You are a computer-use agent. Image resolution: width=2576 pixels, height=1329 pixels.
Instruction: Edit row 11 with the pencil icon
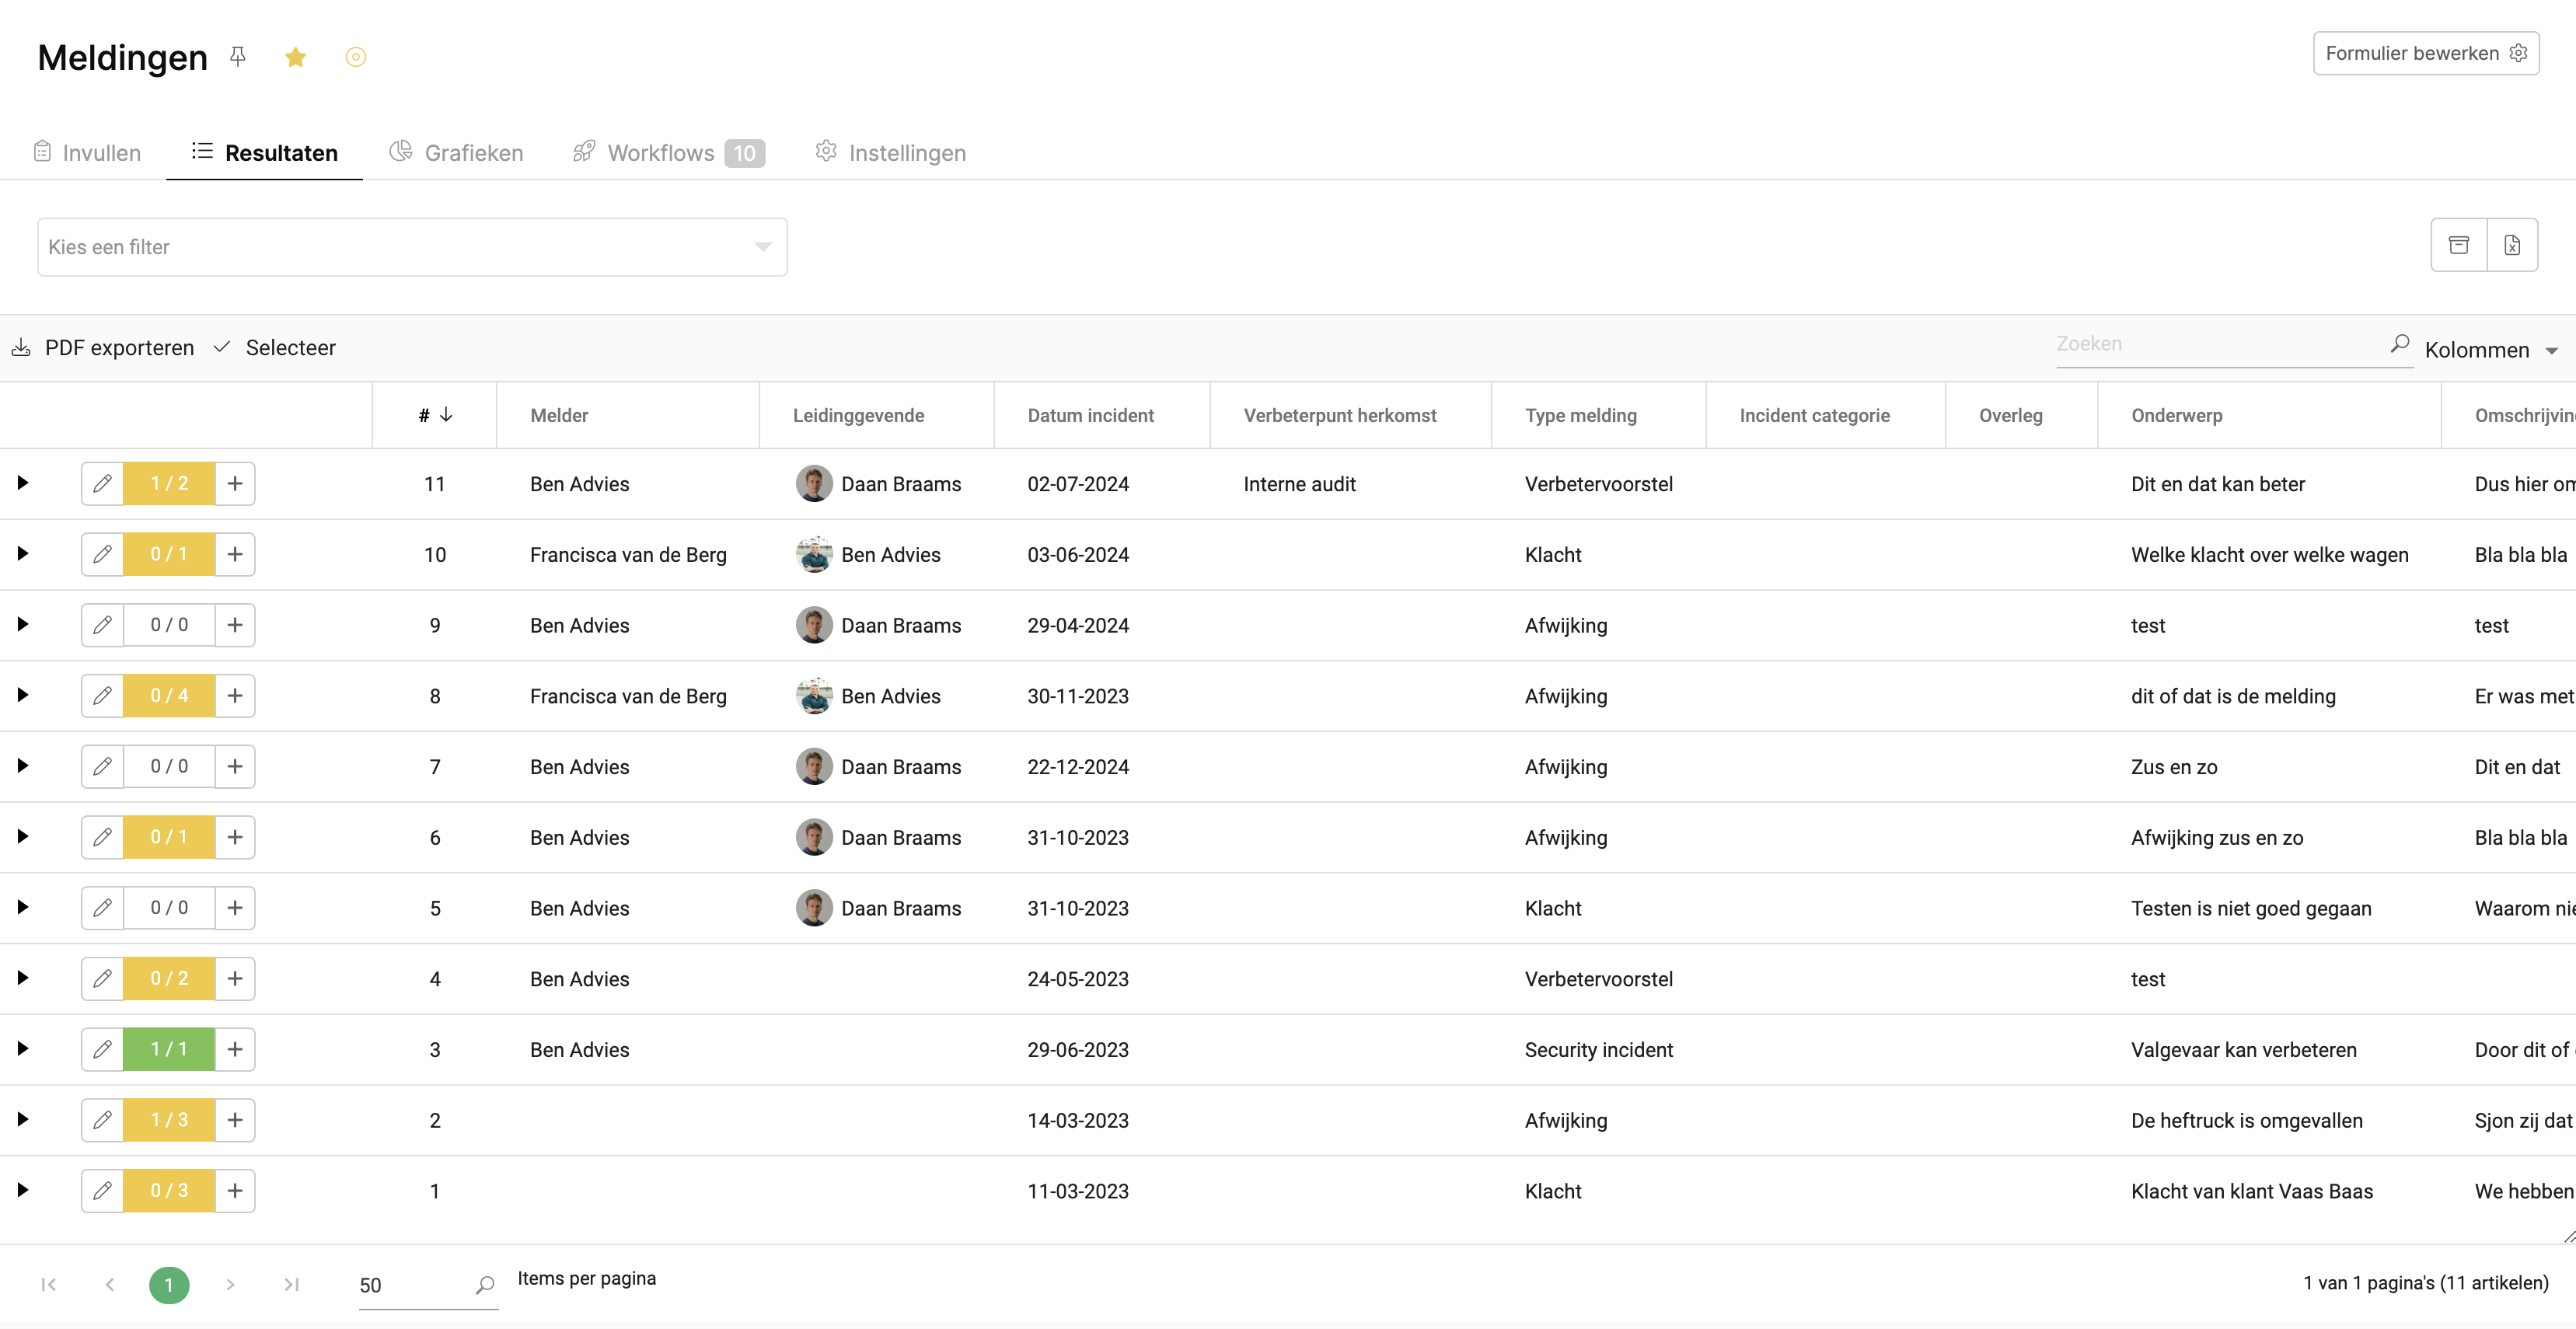[102, 484]
